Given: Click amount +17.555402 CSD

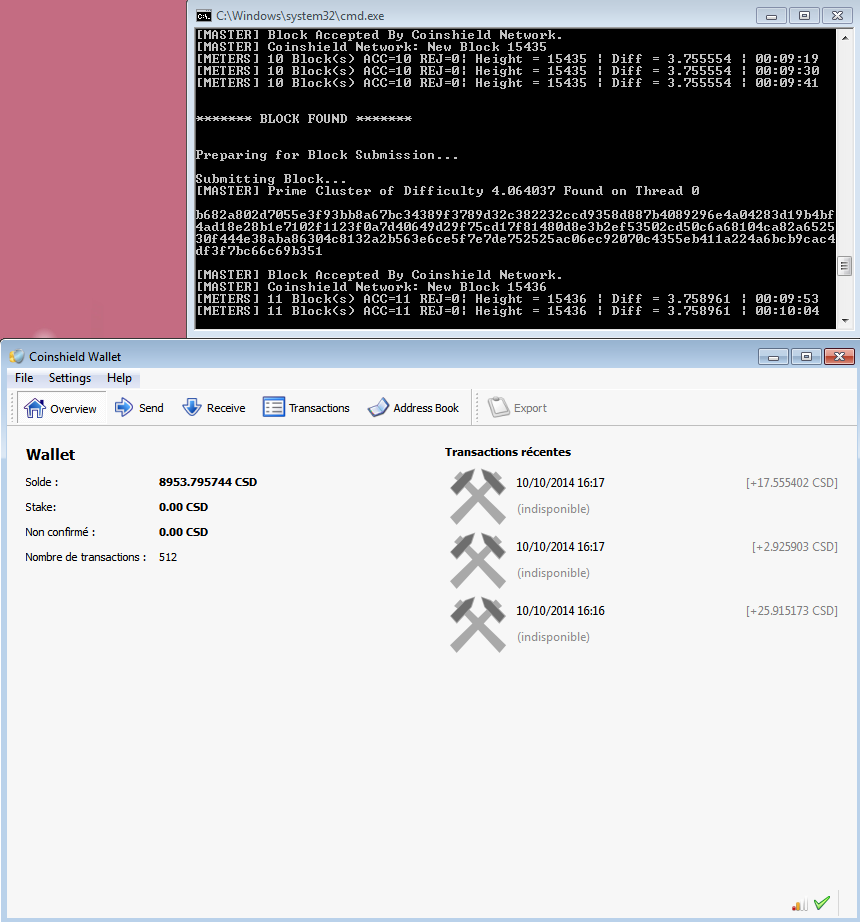Looking at the screenshot, I should (792, 483).
